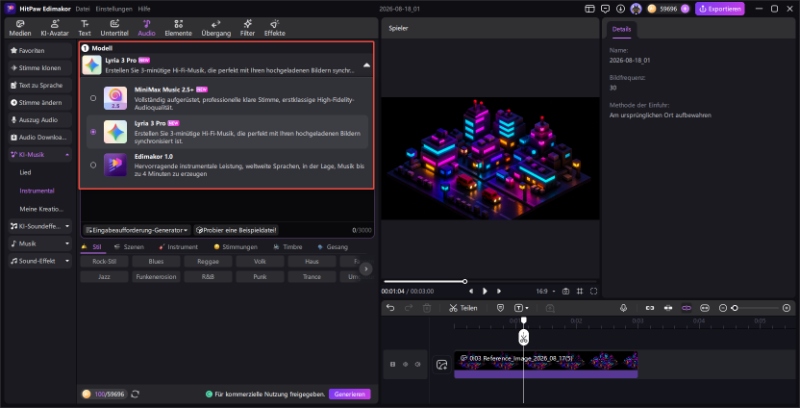Open the player in fullscreen
The height and width of the screenshot is (408, 800).
click(x=593, y=291)
